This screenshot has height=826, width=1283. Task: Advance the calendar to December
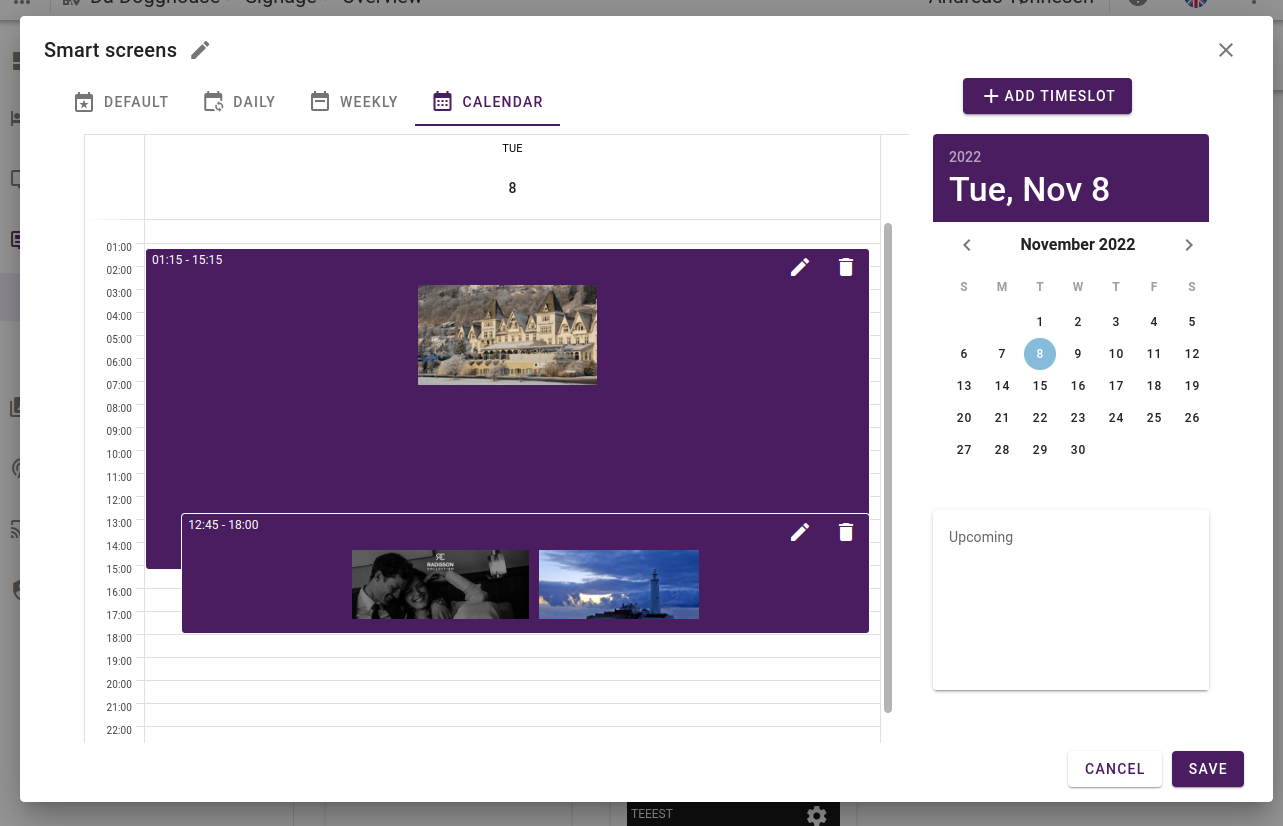click(1189, 244)
